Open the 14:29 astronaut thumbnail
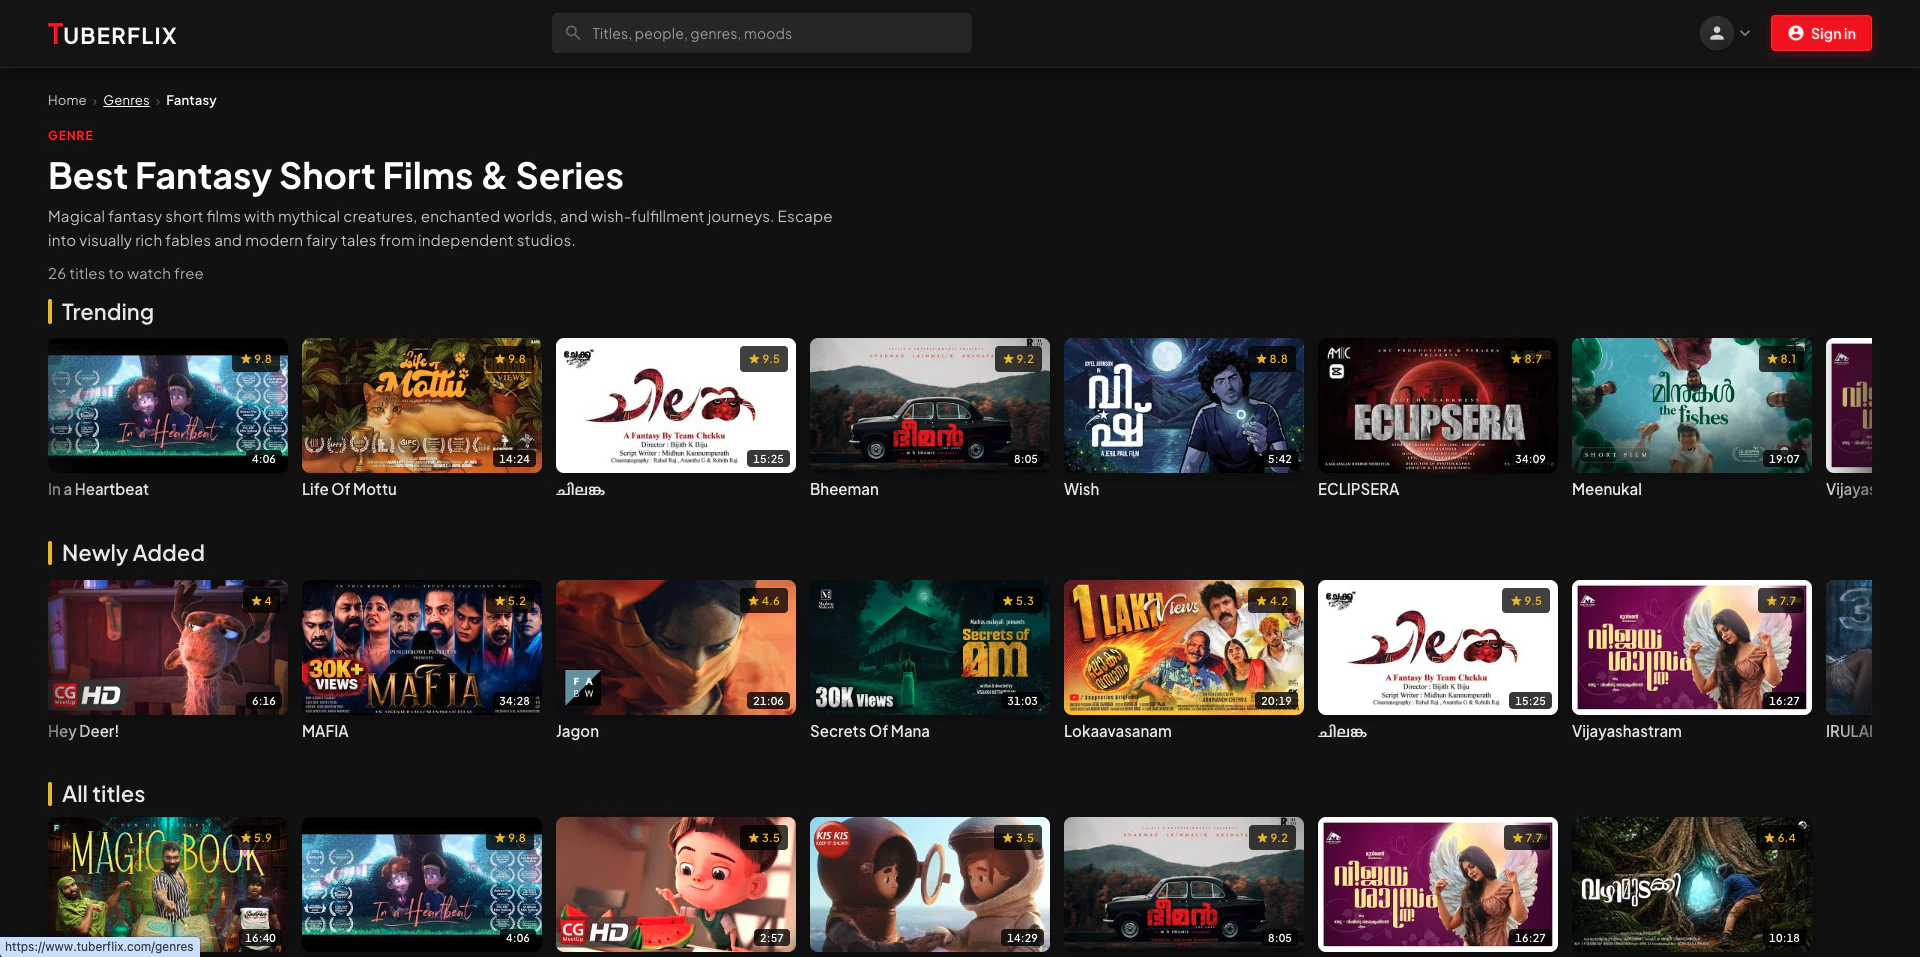Screen dimensions: 1920x957 [930, 884]
